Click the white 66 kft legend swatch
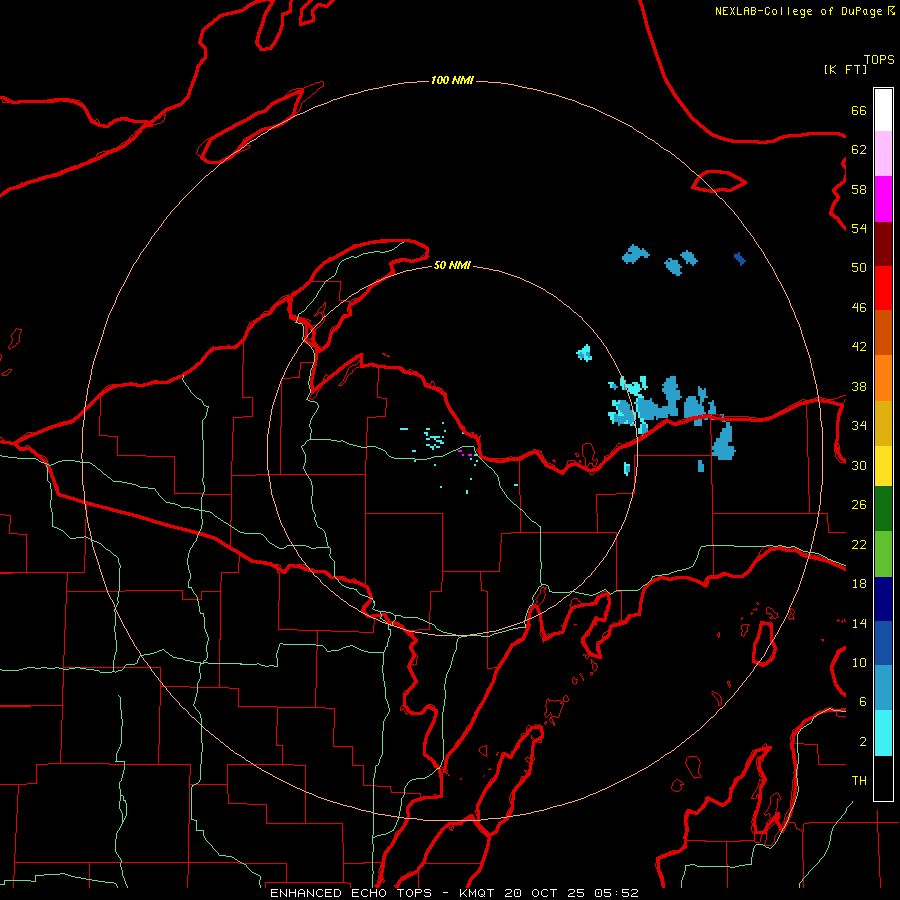 pyautogui.click(x=883, y=110)
